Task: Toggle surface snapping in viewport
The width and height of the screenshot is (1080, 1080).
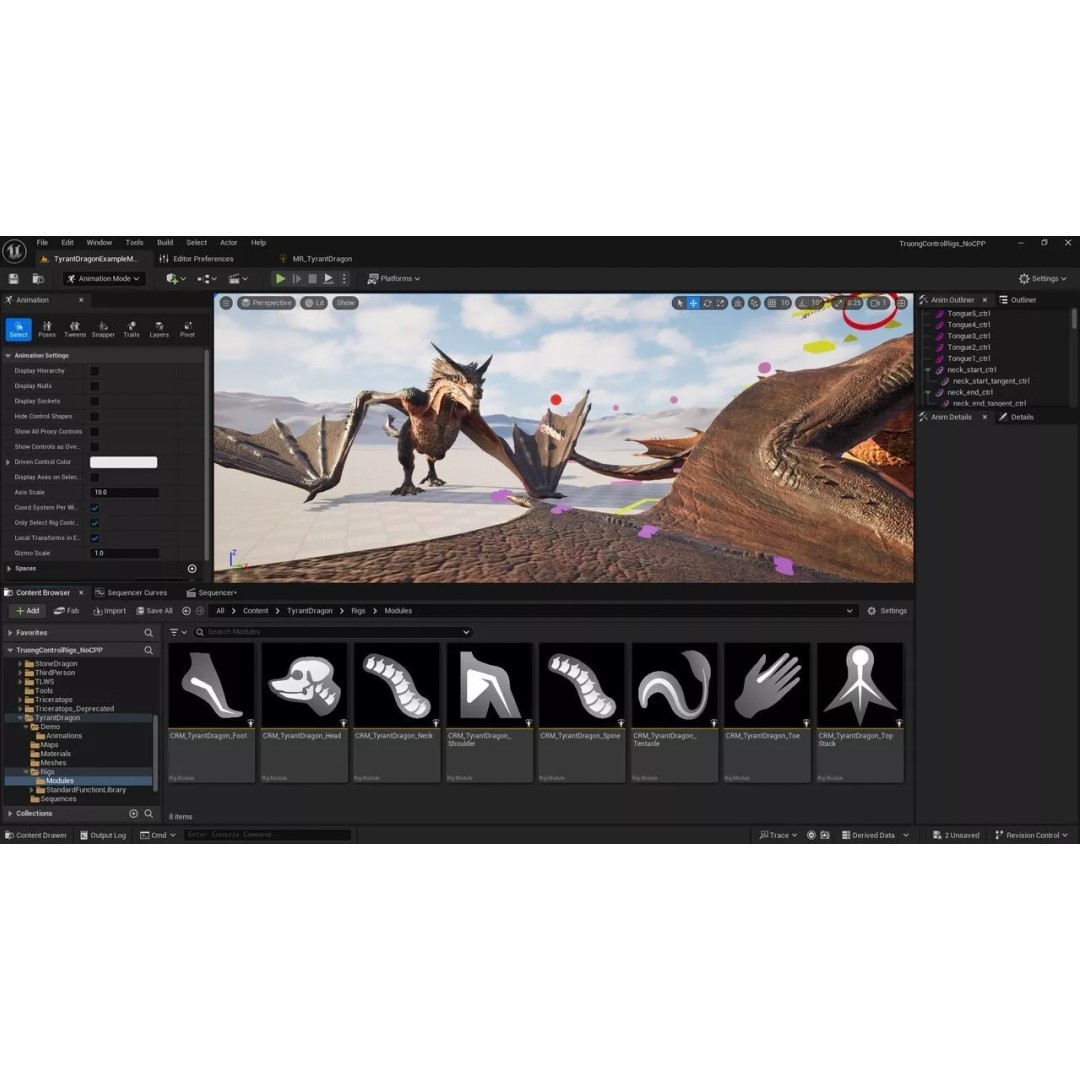Action: click(x=754, y=303)
